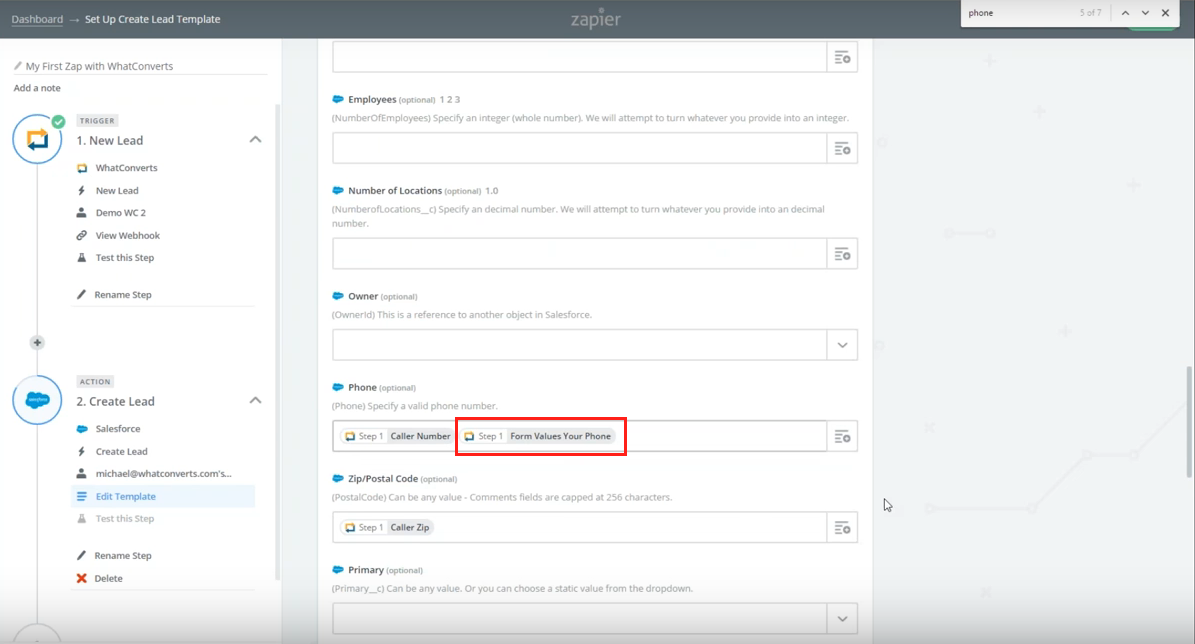Insert field for Phone input
This screenshot has height=644, width=1195.
842,437
